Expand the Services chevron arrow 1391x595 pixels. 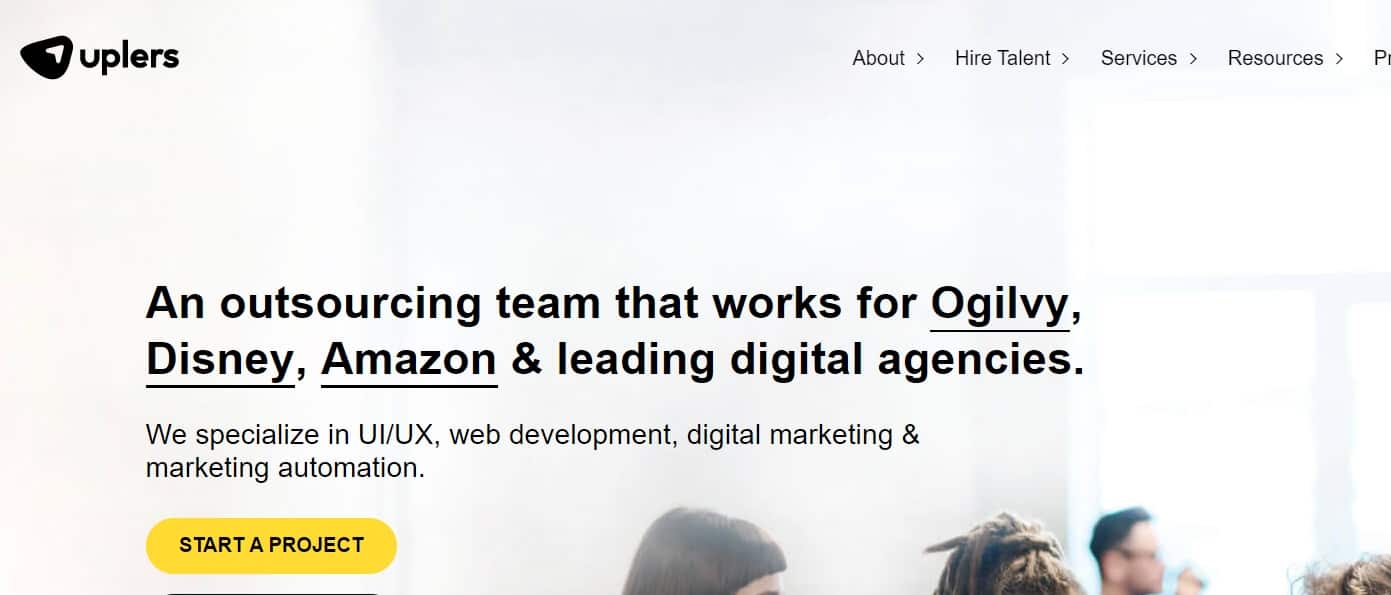pos(1193,59)
